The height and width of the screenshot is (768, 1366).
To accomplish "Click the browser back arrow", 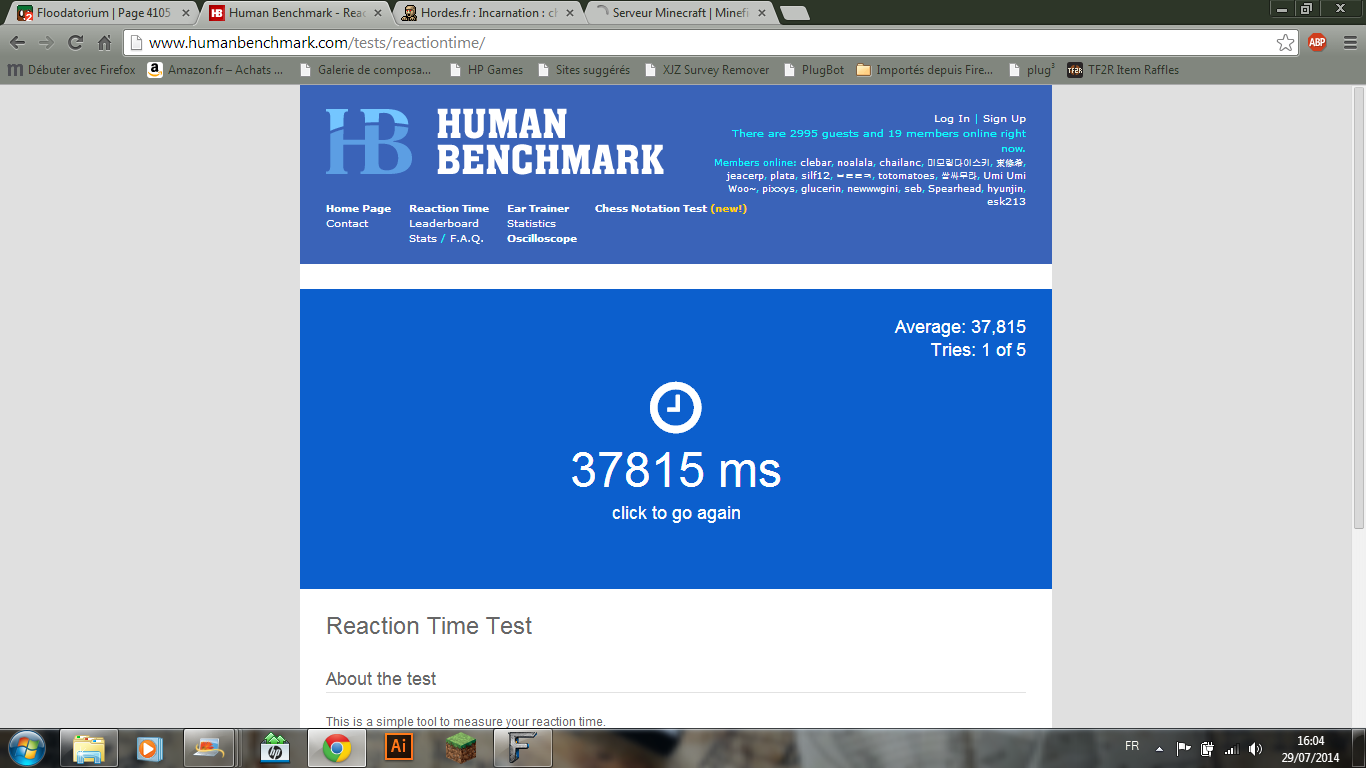I will click(18, 43).
